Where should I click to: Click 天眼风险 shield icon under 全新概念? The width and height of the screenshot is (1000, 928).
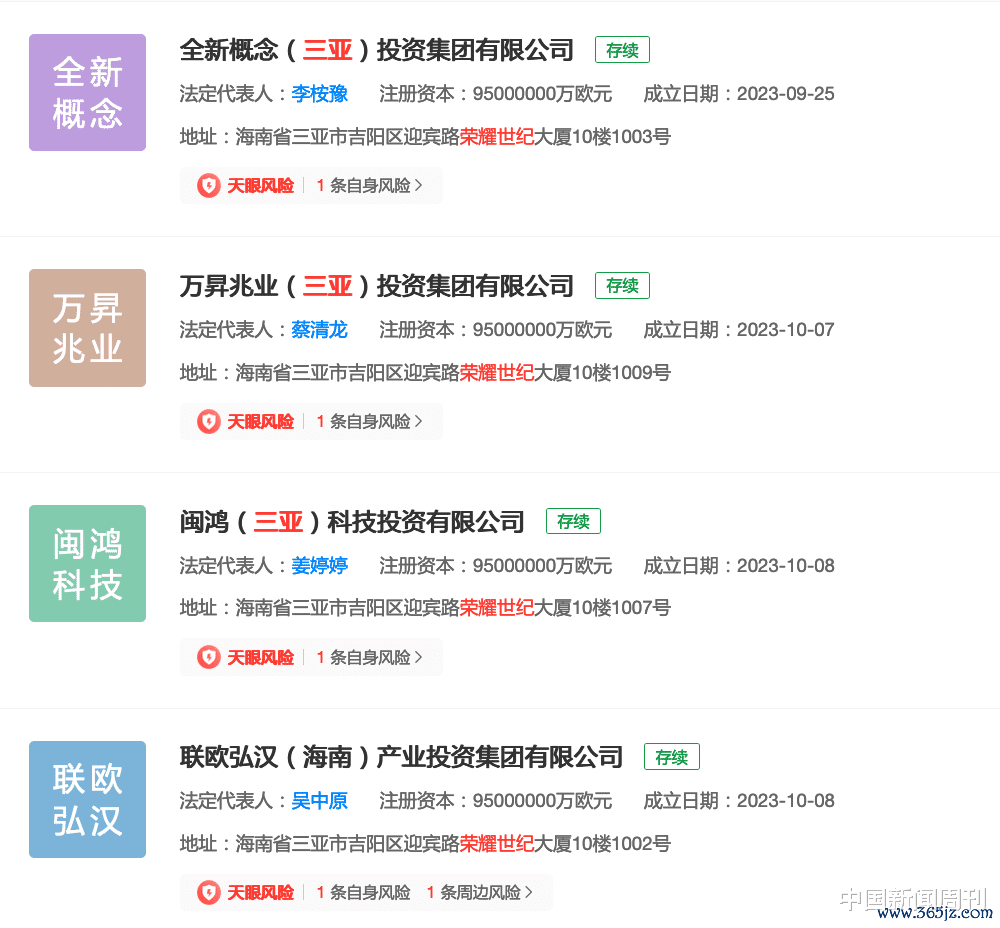click(208, 185)
